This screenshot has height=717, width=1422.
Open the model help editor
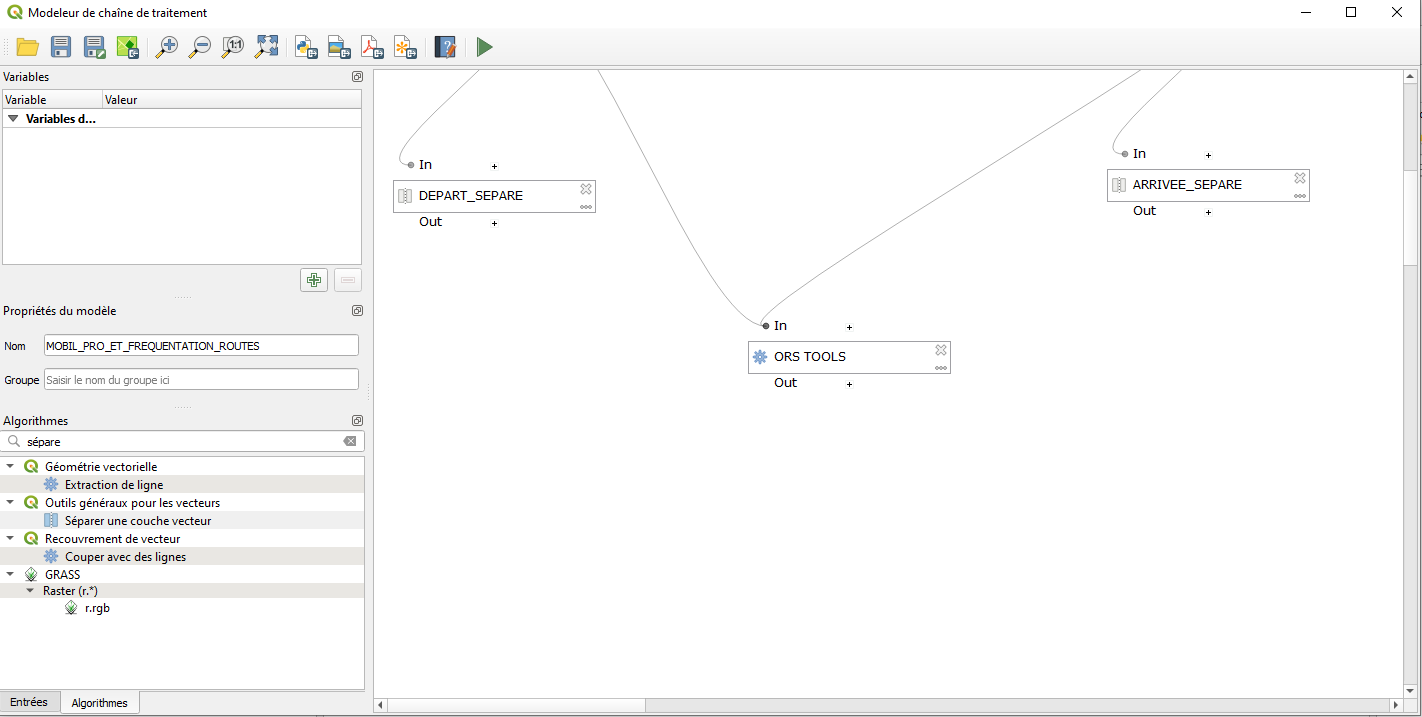point(445,47)
